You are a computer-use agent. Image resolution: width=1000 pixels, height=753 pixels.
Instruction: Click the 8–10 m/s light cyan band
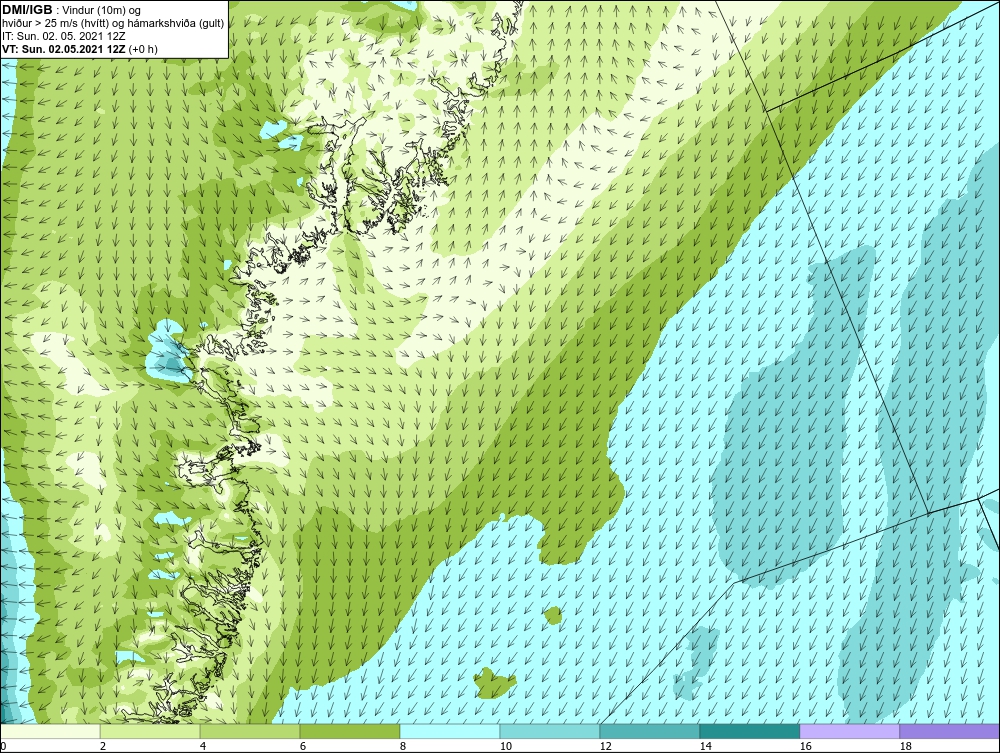click(450, 731)
